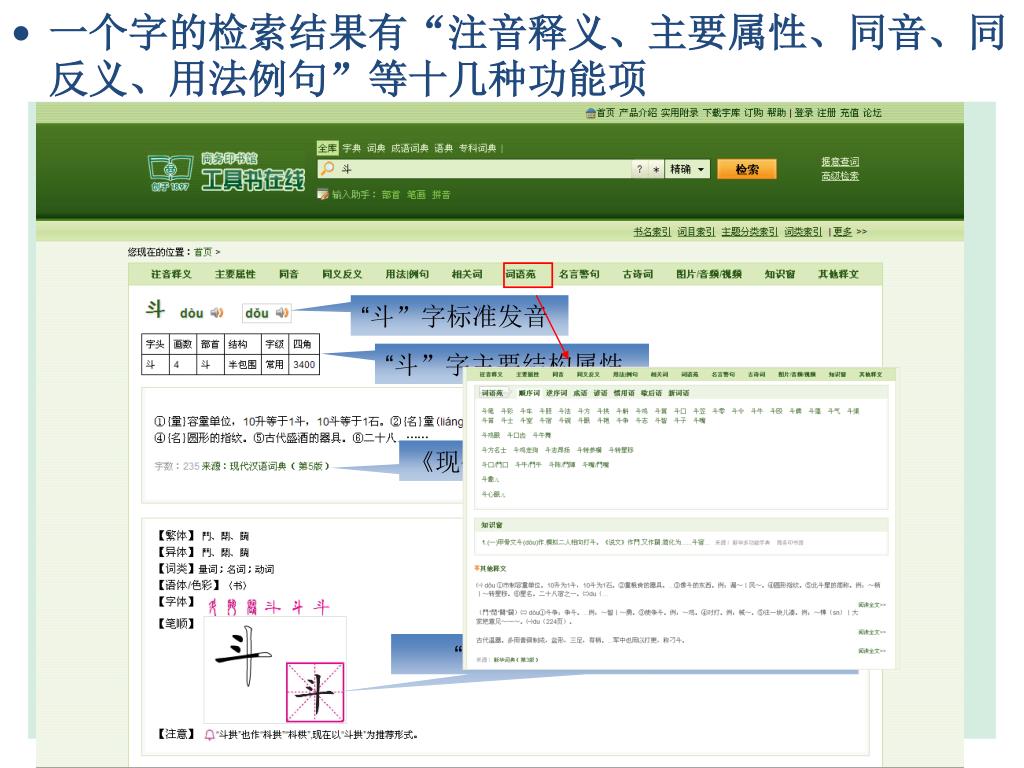
Task: Select the 成语词典 search scope tab
Action: [409, 148]
